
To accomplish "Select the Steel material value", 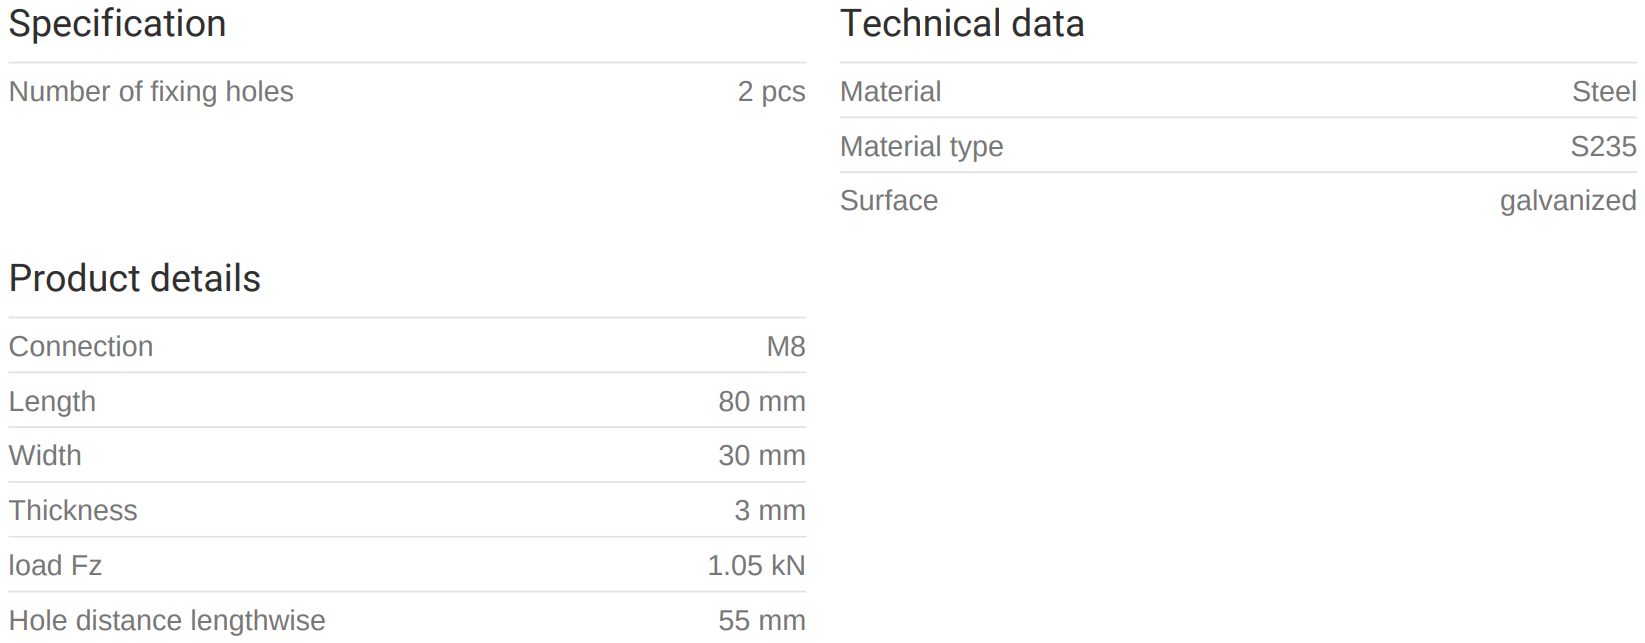I will click(x=1604, y=92).
